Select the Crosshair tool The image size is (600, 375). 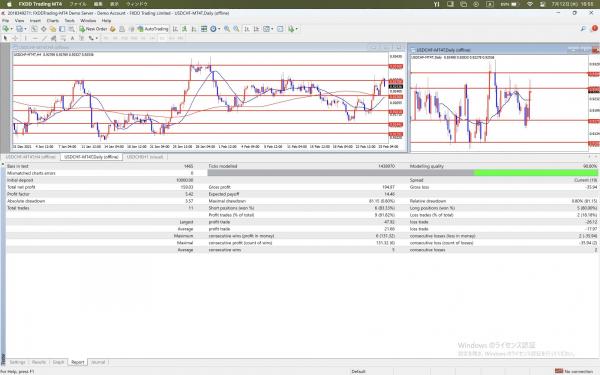pos(15,38)
